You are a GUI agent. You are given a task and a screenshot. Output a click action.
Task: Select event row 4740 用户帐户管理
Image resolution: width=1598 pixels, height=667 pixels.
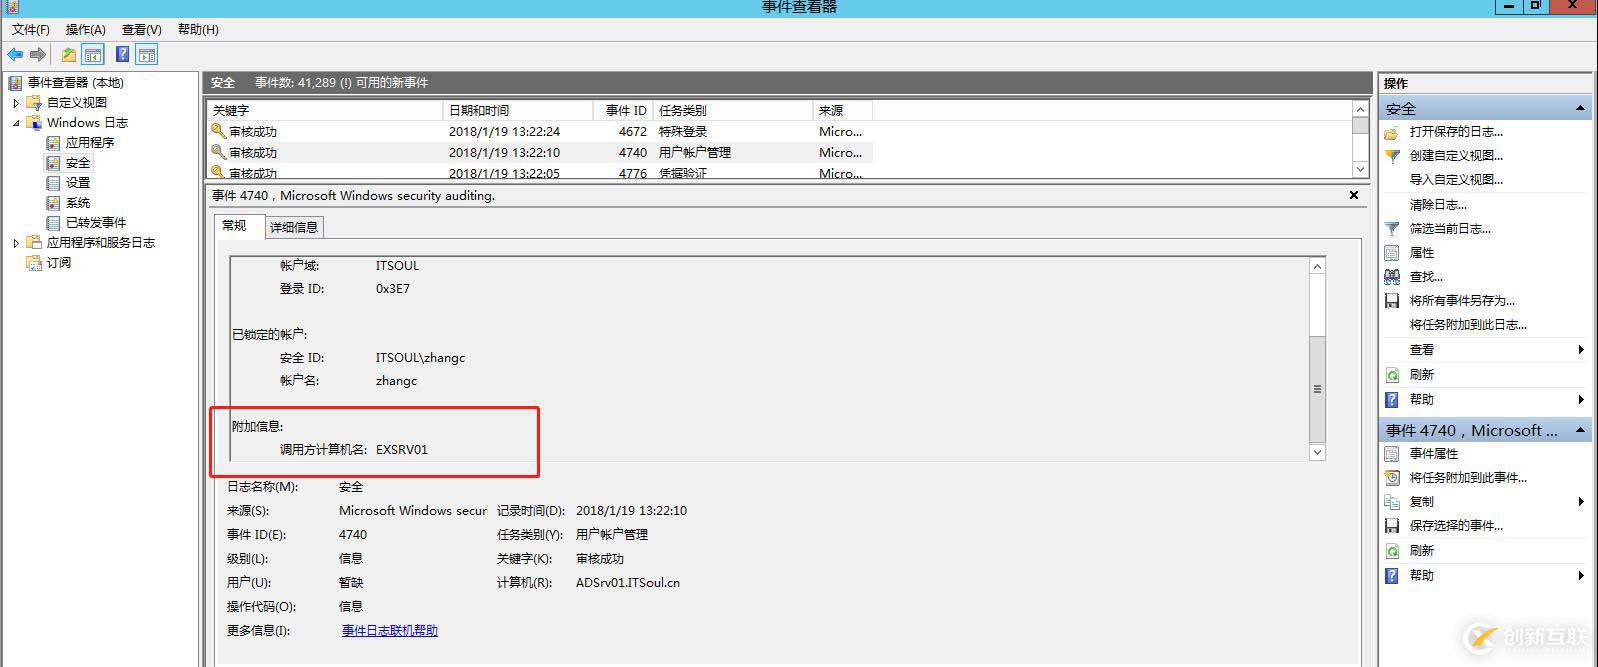click(540, 153)
